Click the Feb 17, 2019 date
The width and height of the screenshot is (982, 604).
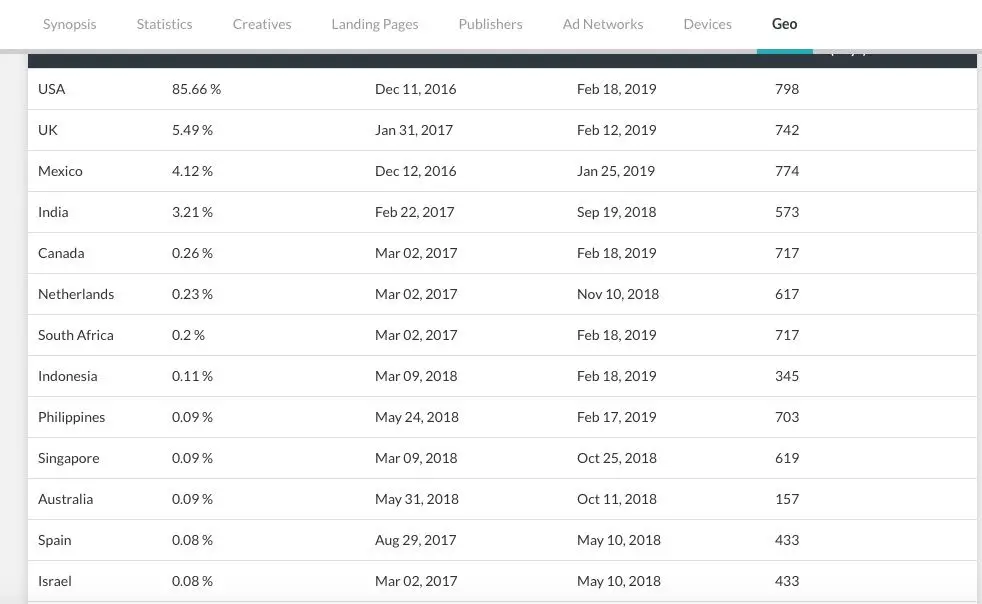tap(616, 417)
